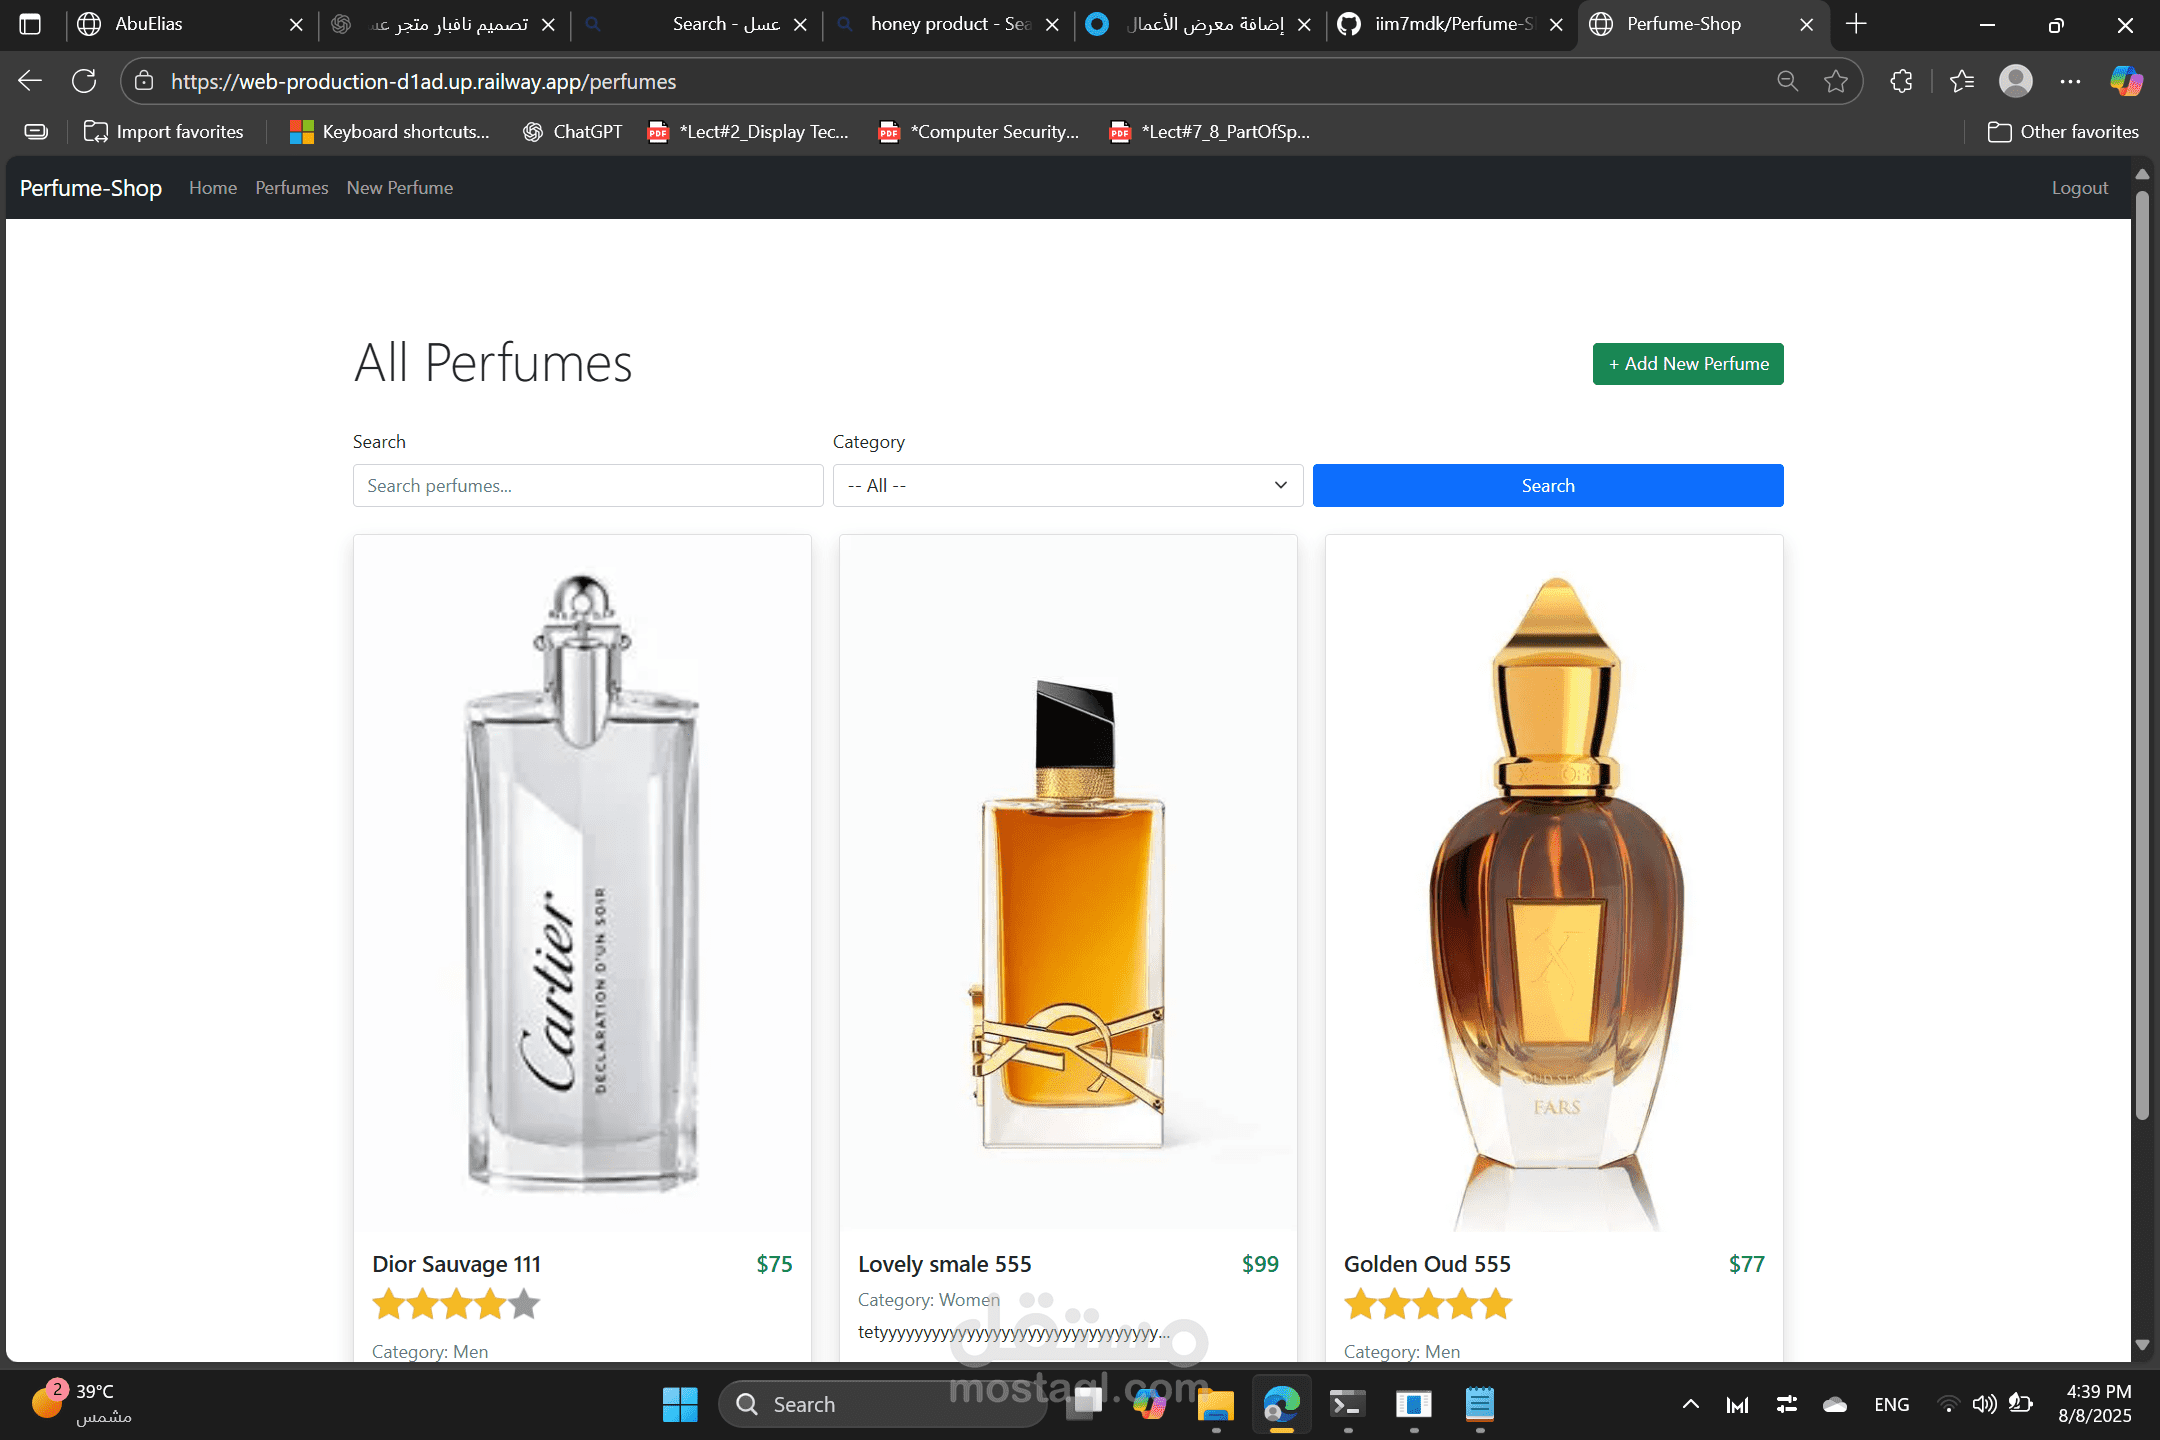Open the Windows Start menu

680,1404
